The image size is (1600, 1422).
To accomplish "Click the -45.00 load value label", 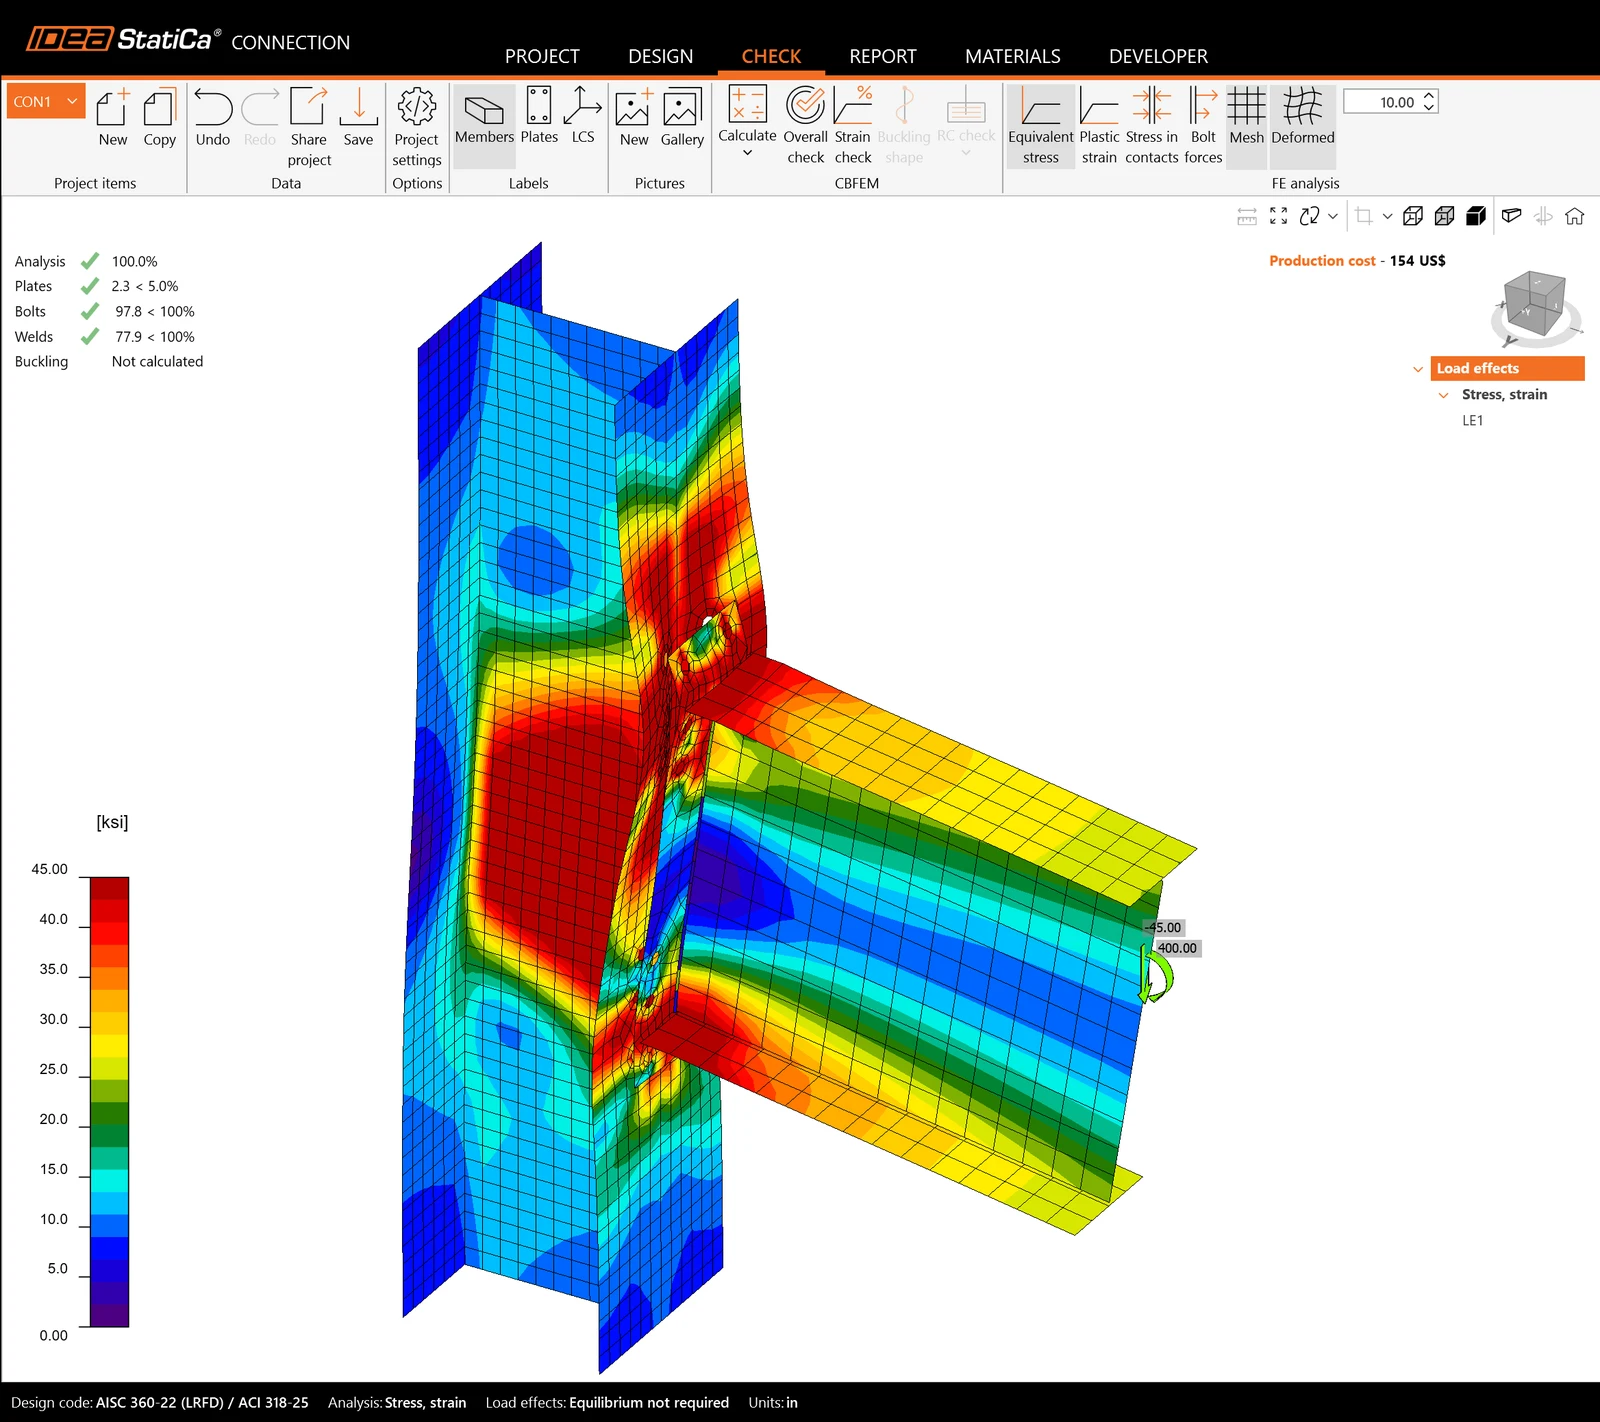I will (x=1163, y=927).
